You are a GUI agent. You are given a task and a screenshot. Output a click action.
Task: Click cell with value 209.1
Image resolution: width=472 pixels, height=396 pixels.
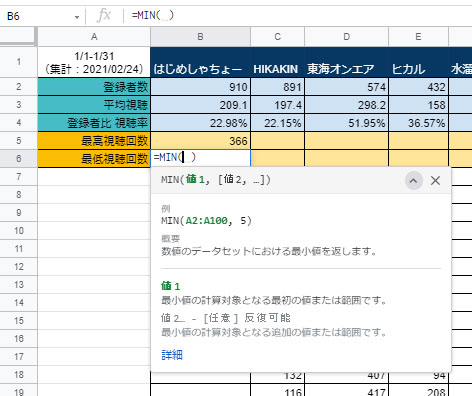[x=200, y=105]
